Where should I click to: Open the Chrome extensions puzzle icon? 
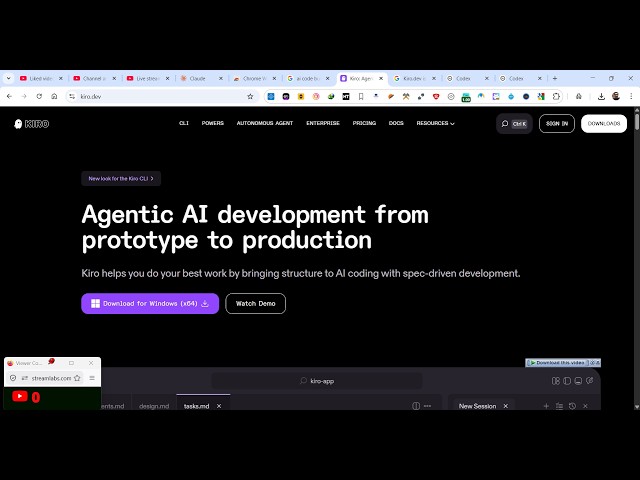(x=556, y=97)
